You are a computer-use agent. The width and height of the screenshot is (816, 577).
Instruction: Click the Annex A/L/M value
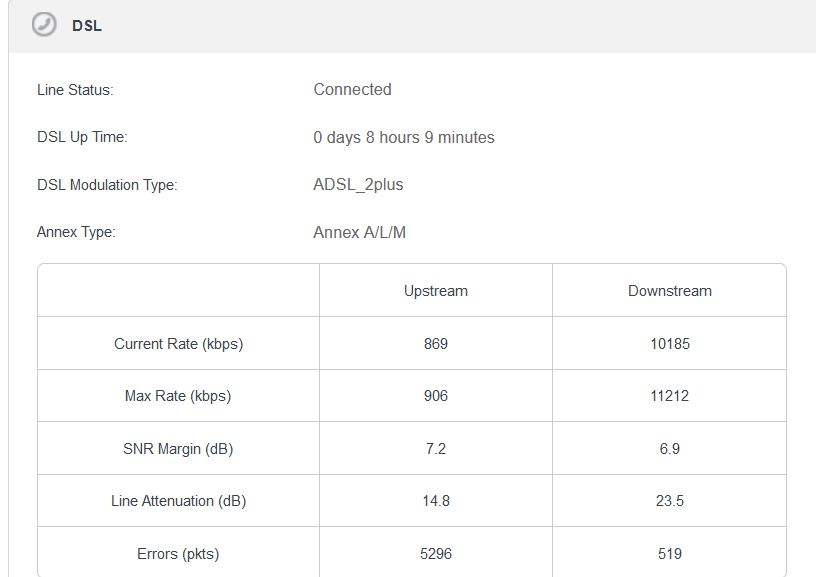pos(359,233)
